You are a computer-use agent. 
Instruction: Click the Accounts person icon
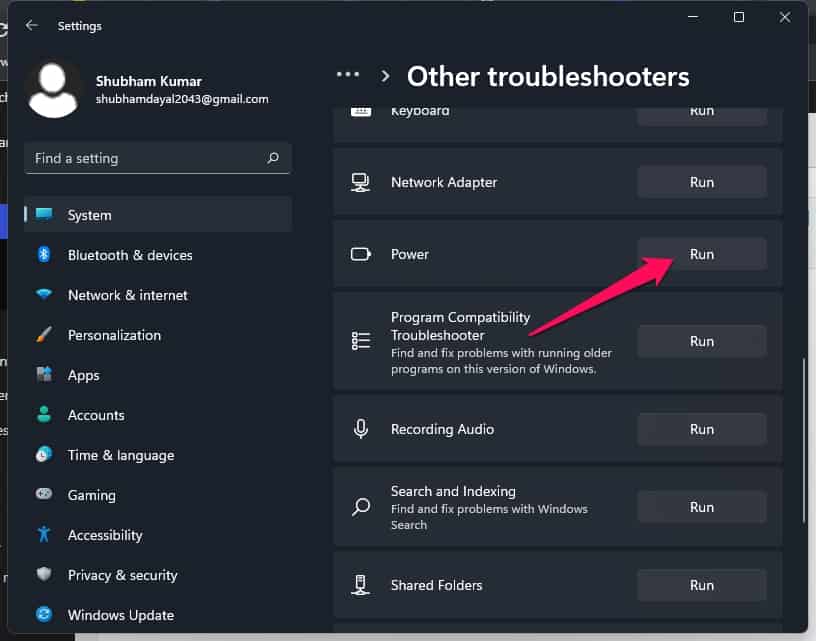(44, 415)
